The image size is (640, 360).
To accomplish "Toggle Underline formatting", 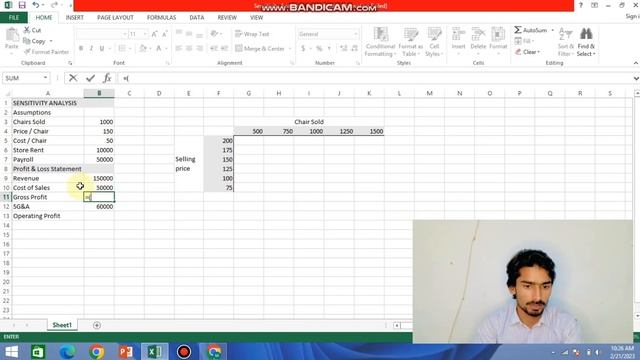I will coord(102,49).
